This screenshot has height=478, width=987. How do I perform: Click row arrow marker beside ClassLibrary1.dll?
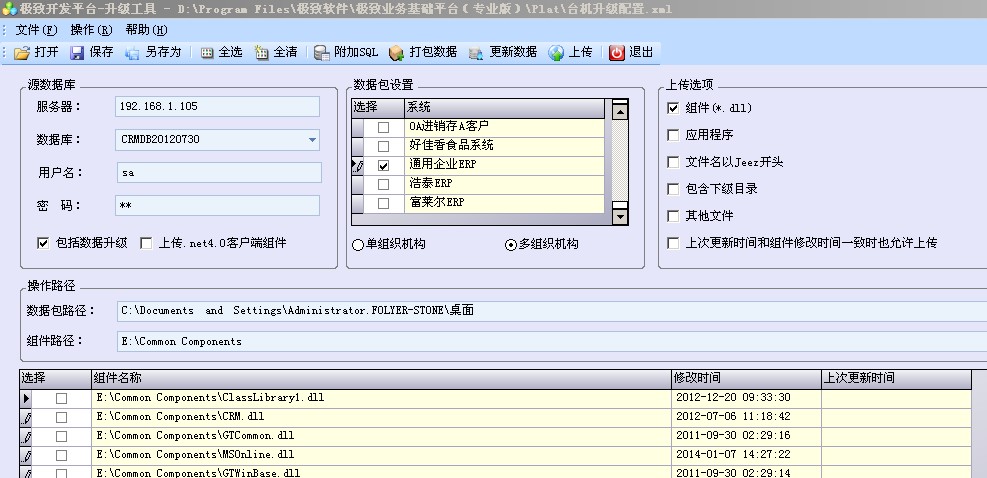pos(26,399)
